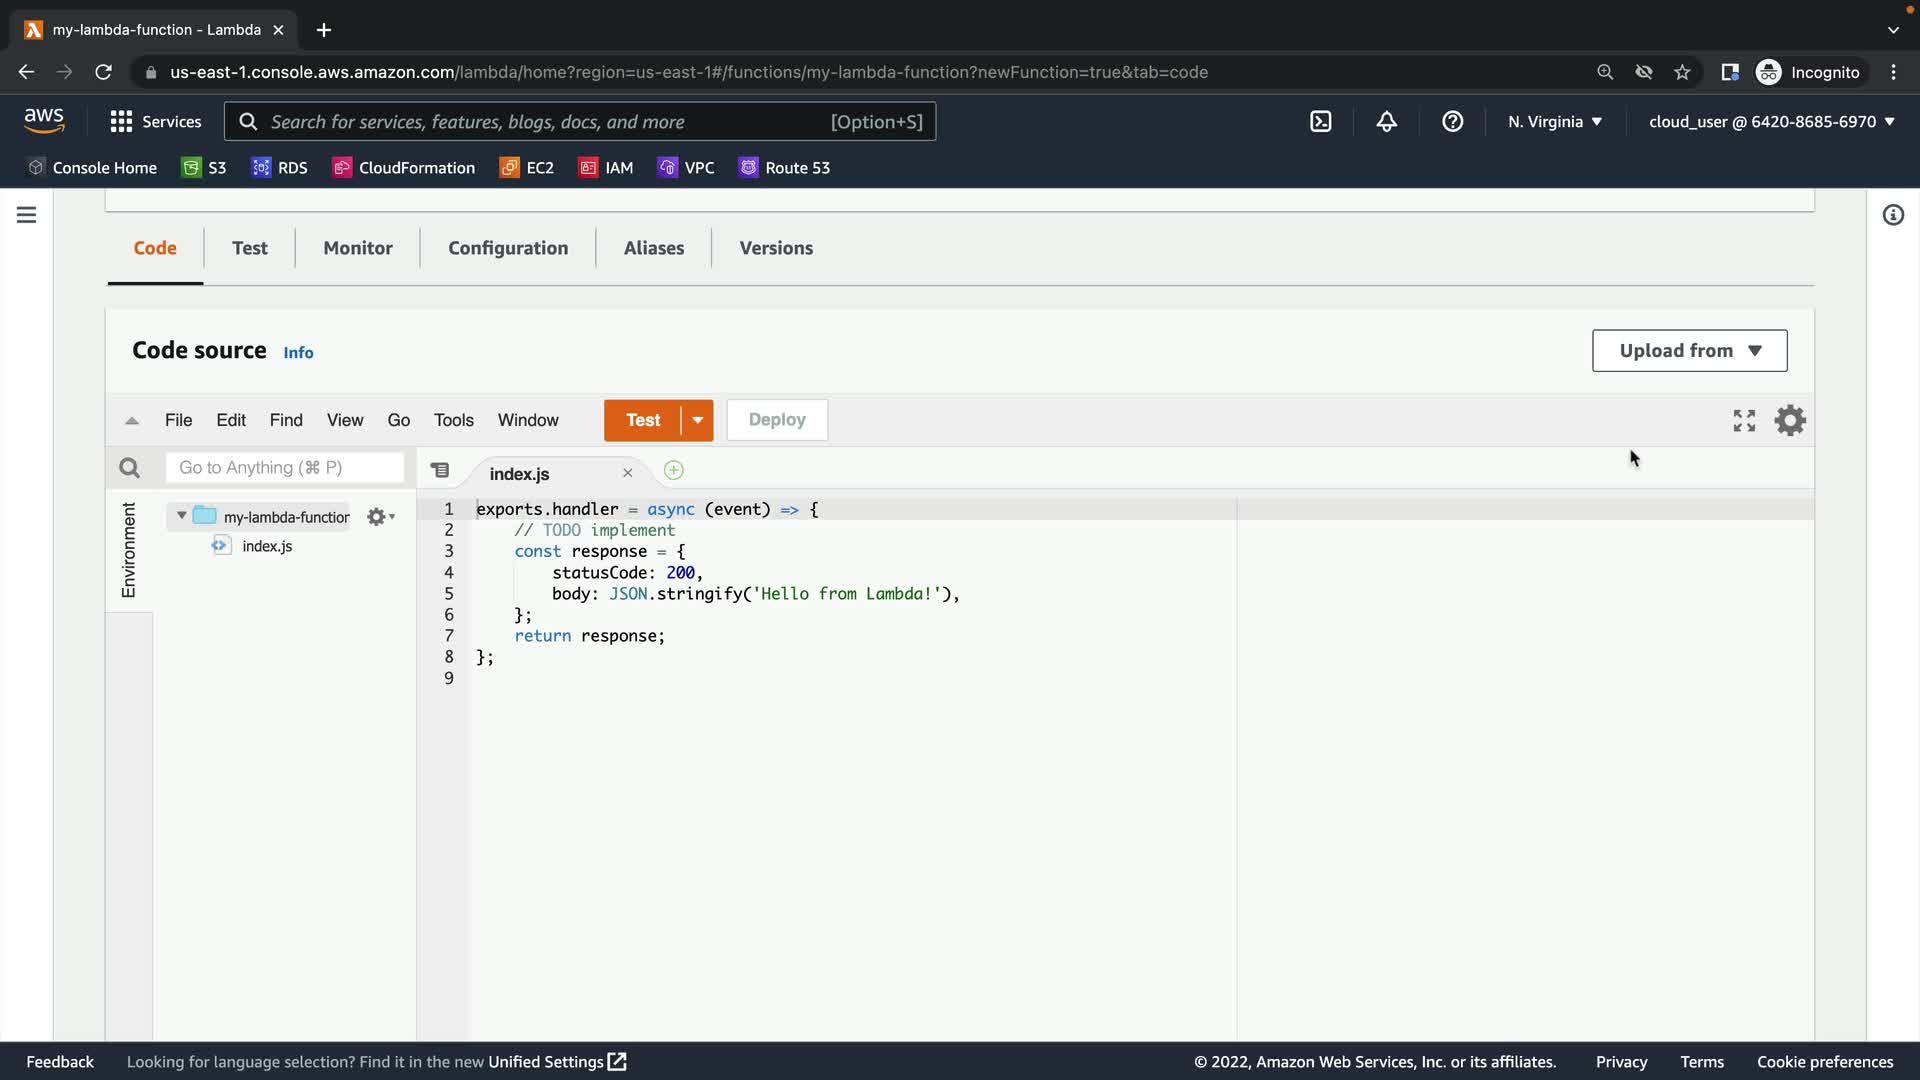The width and height of the screenshot is (1920, 1080).
Task: Open the Tools menu in editor
Action: pos(453,420)
